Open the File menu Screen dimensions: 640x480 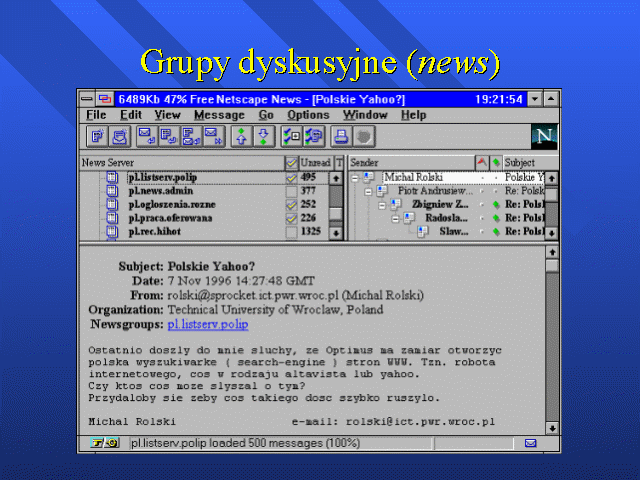(x=96, y=115)
